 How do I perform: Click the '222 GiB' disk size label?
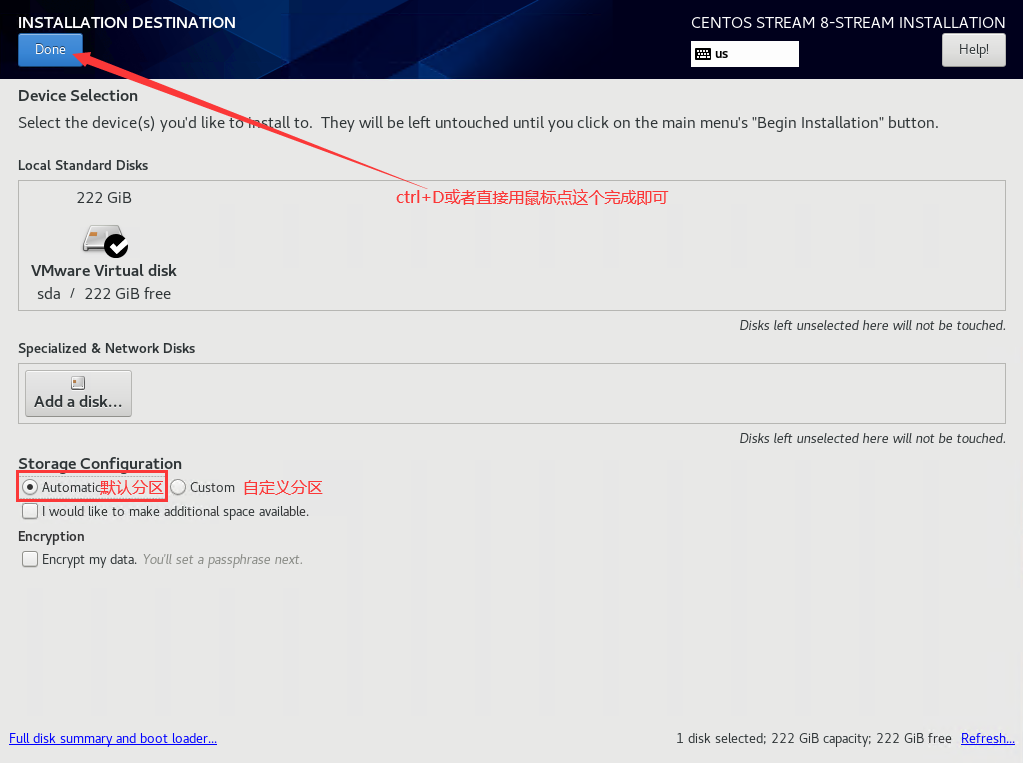point(104,198)
